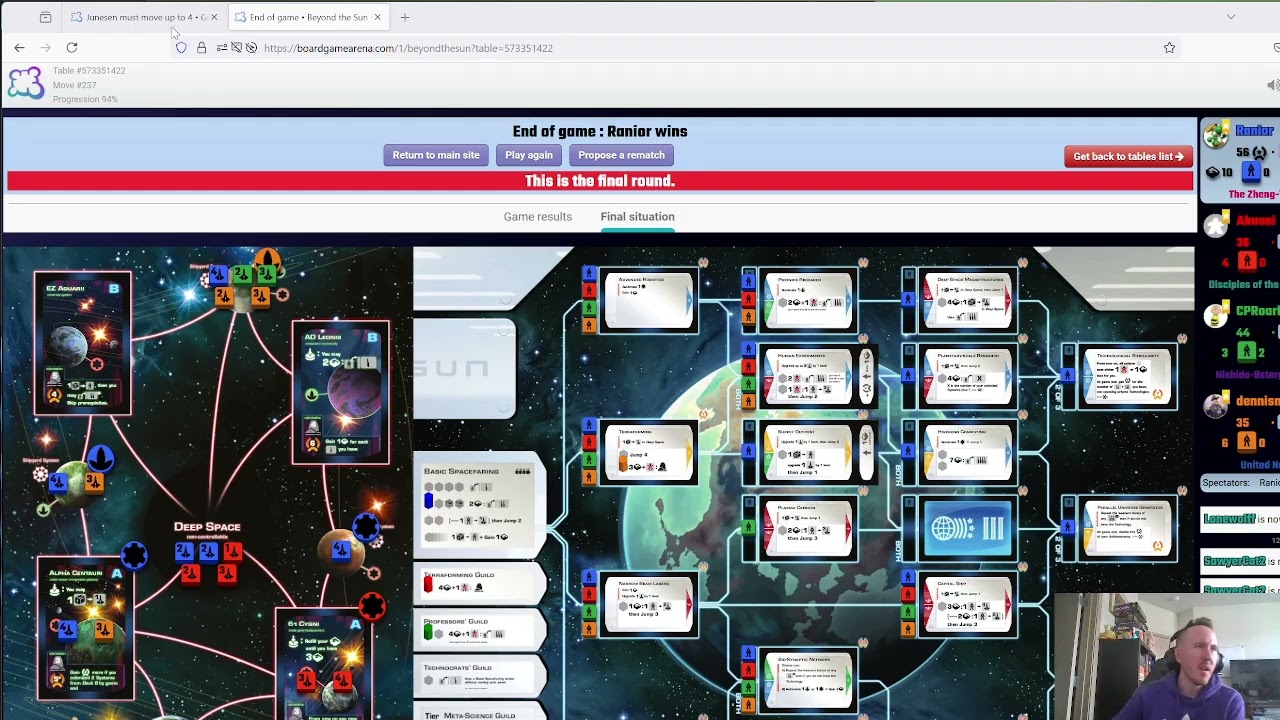The height and width of the screenshot is (720, 1280).
Task: Click the lock site-info icon
Action: click(x=201, y=47)
